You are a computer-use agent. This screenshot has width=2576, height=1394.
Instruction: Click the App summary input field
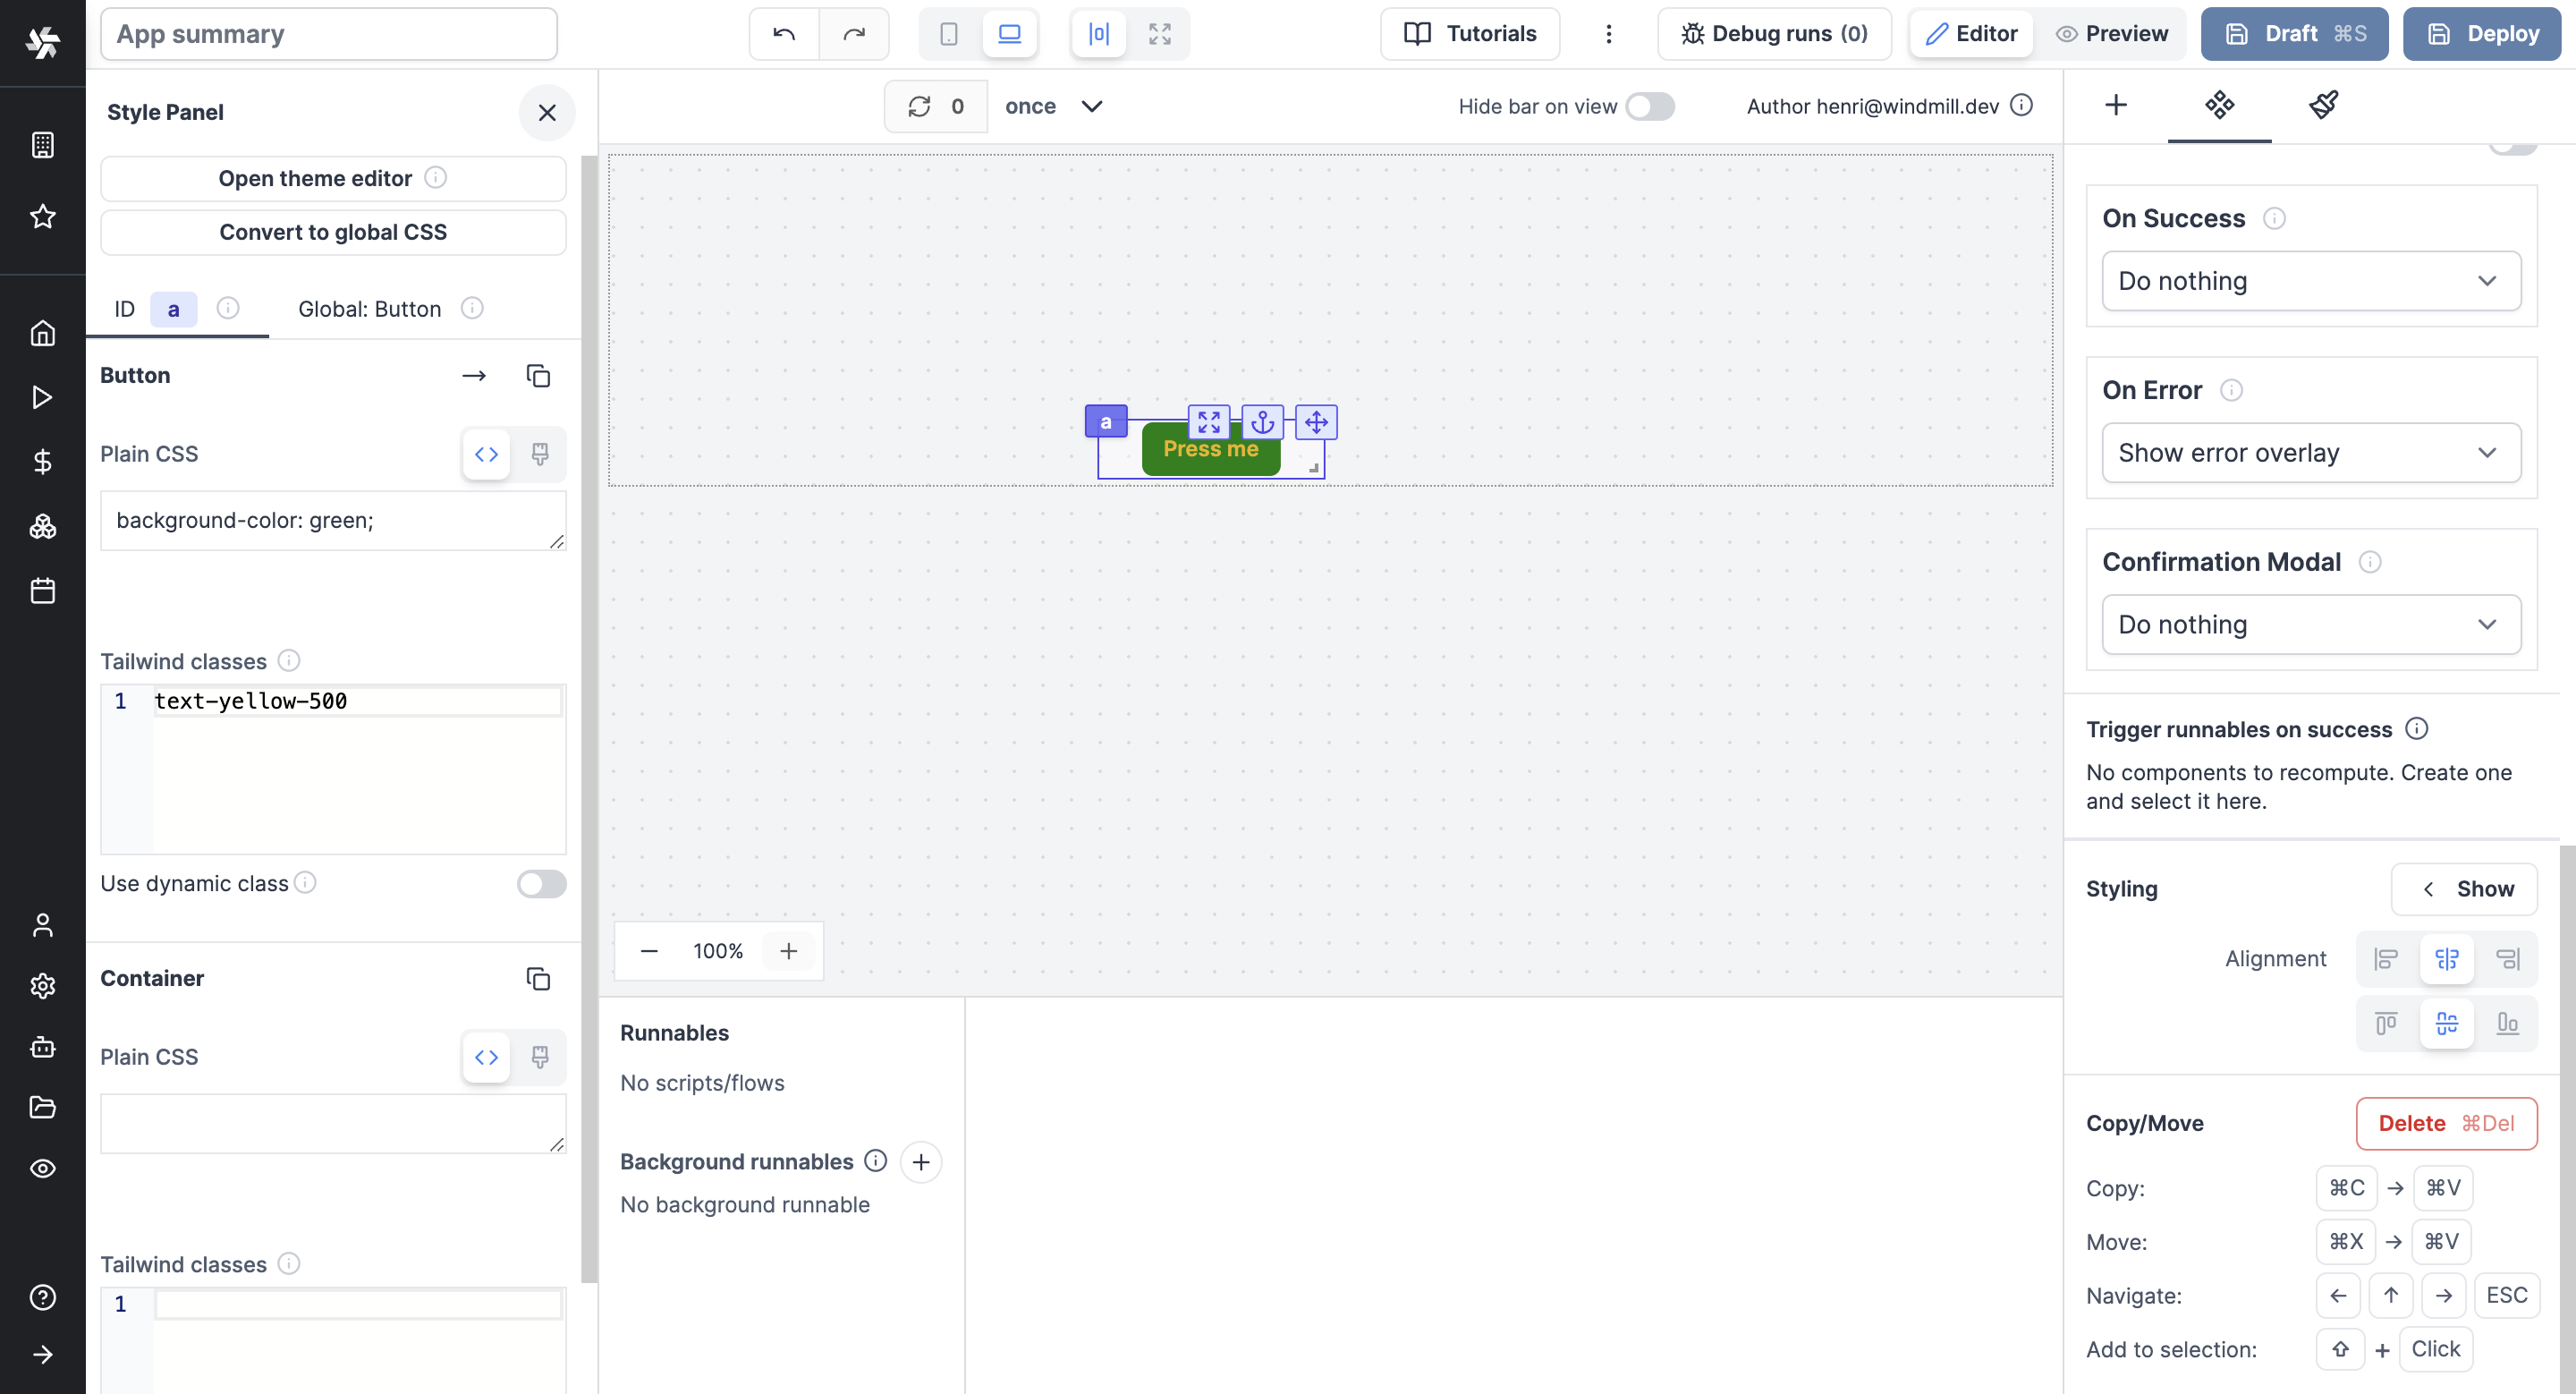click(x=329, y=34)
